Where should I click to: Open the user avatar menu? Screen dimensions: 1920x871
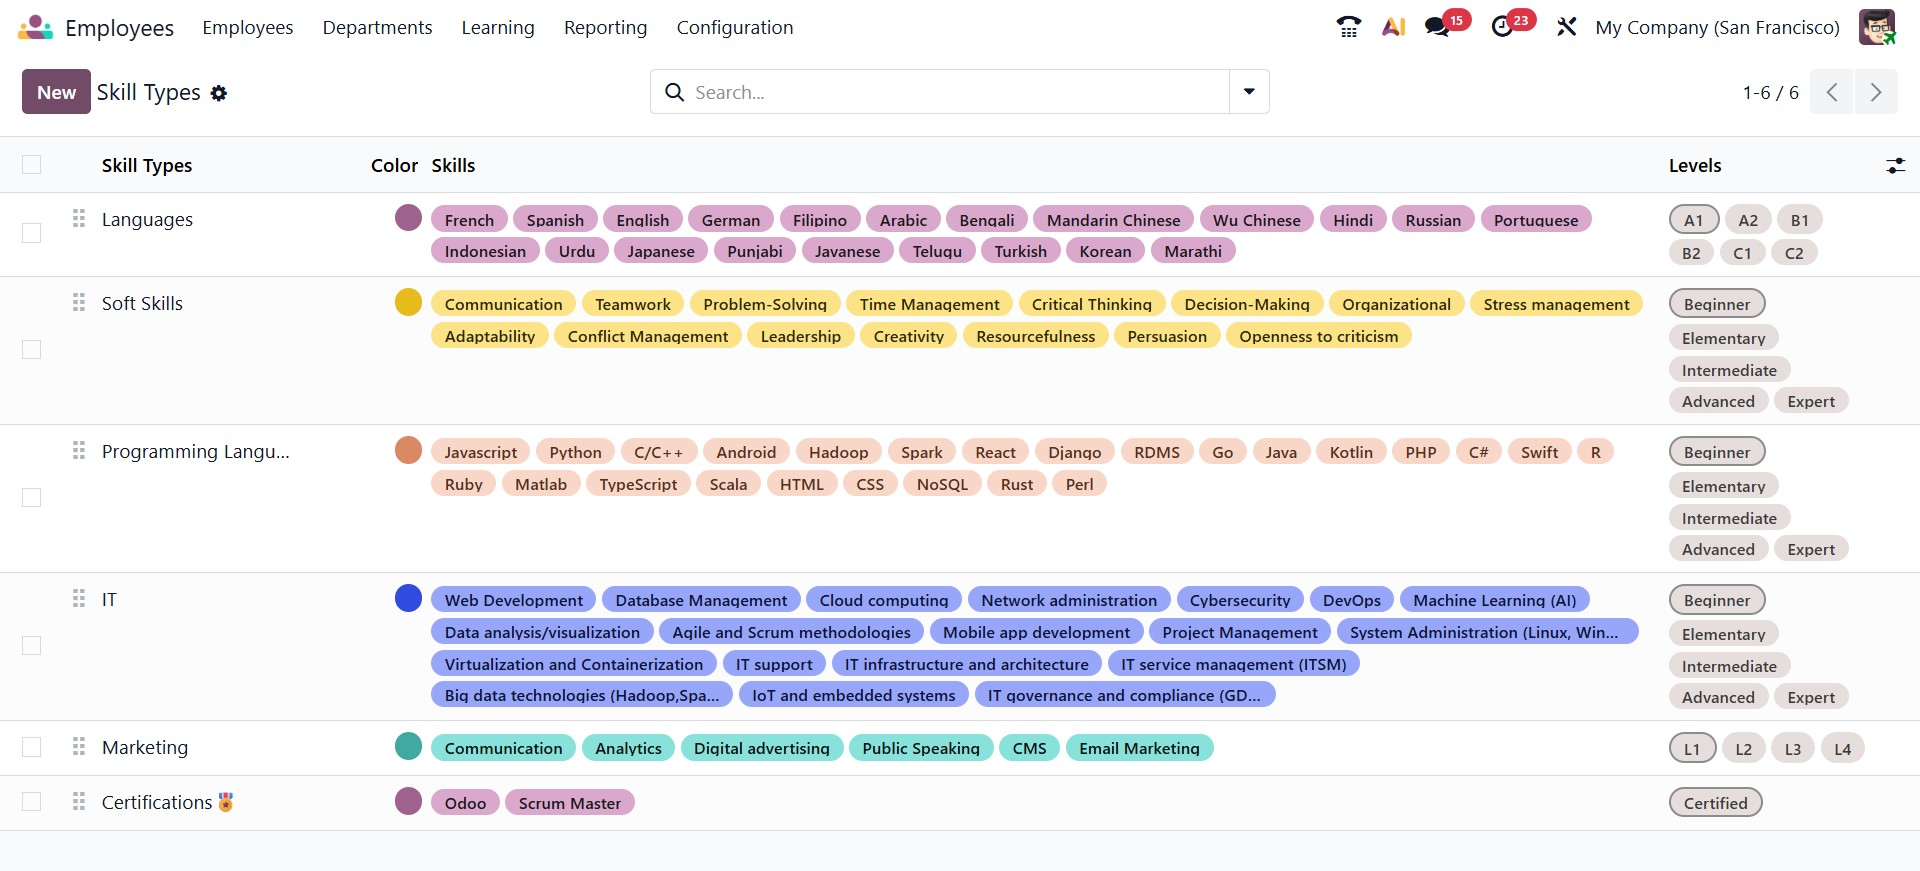click(x=1877, y=27)
